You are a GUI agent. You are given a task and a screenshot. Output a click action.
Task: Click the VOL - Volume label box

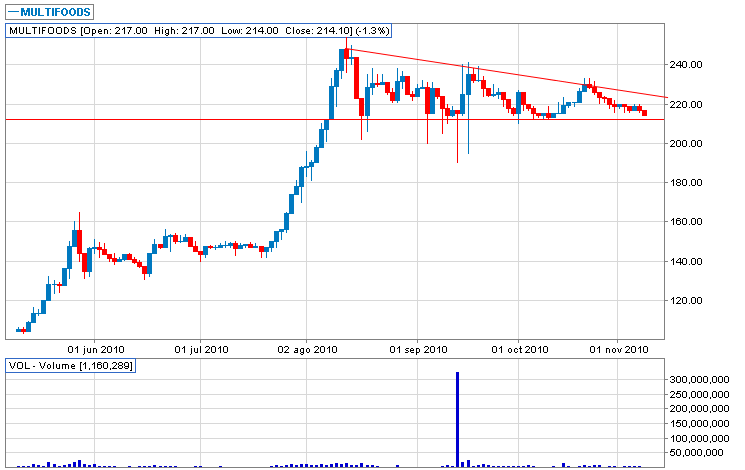tap(70, 366)
